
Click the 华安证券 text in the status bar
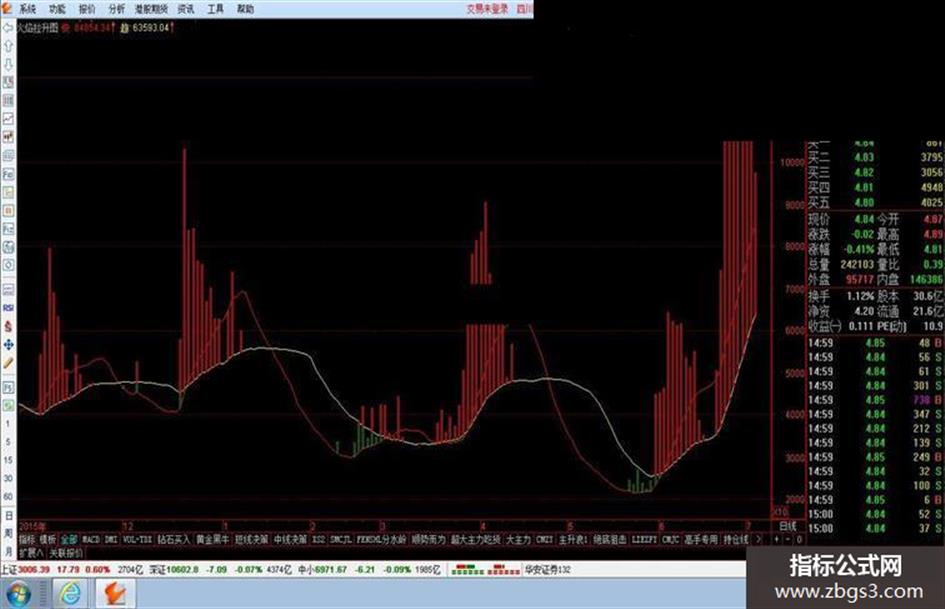click(547, 569)
